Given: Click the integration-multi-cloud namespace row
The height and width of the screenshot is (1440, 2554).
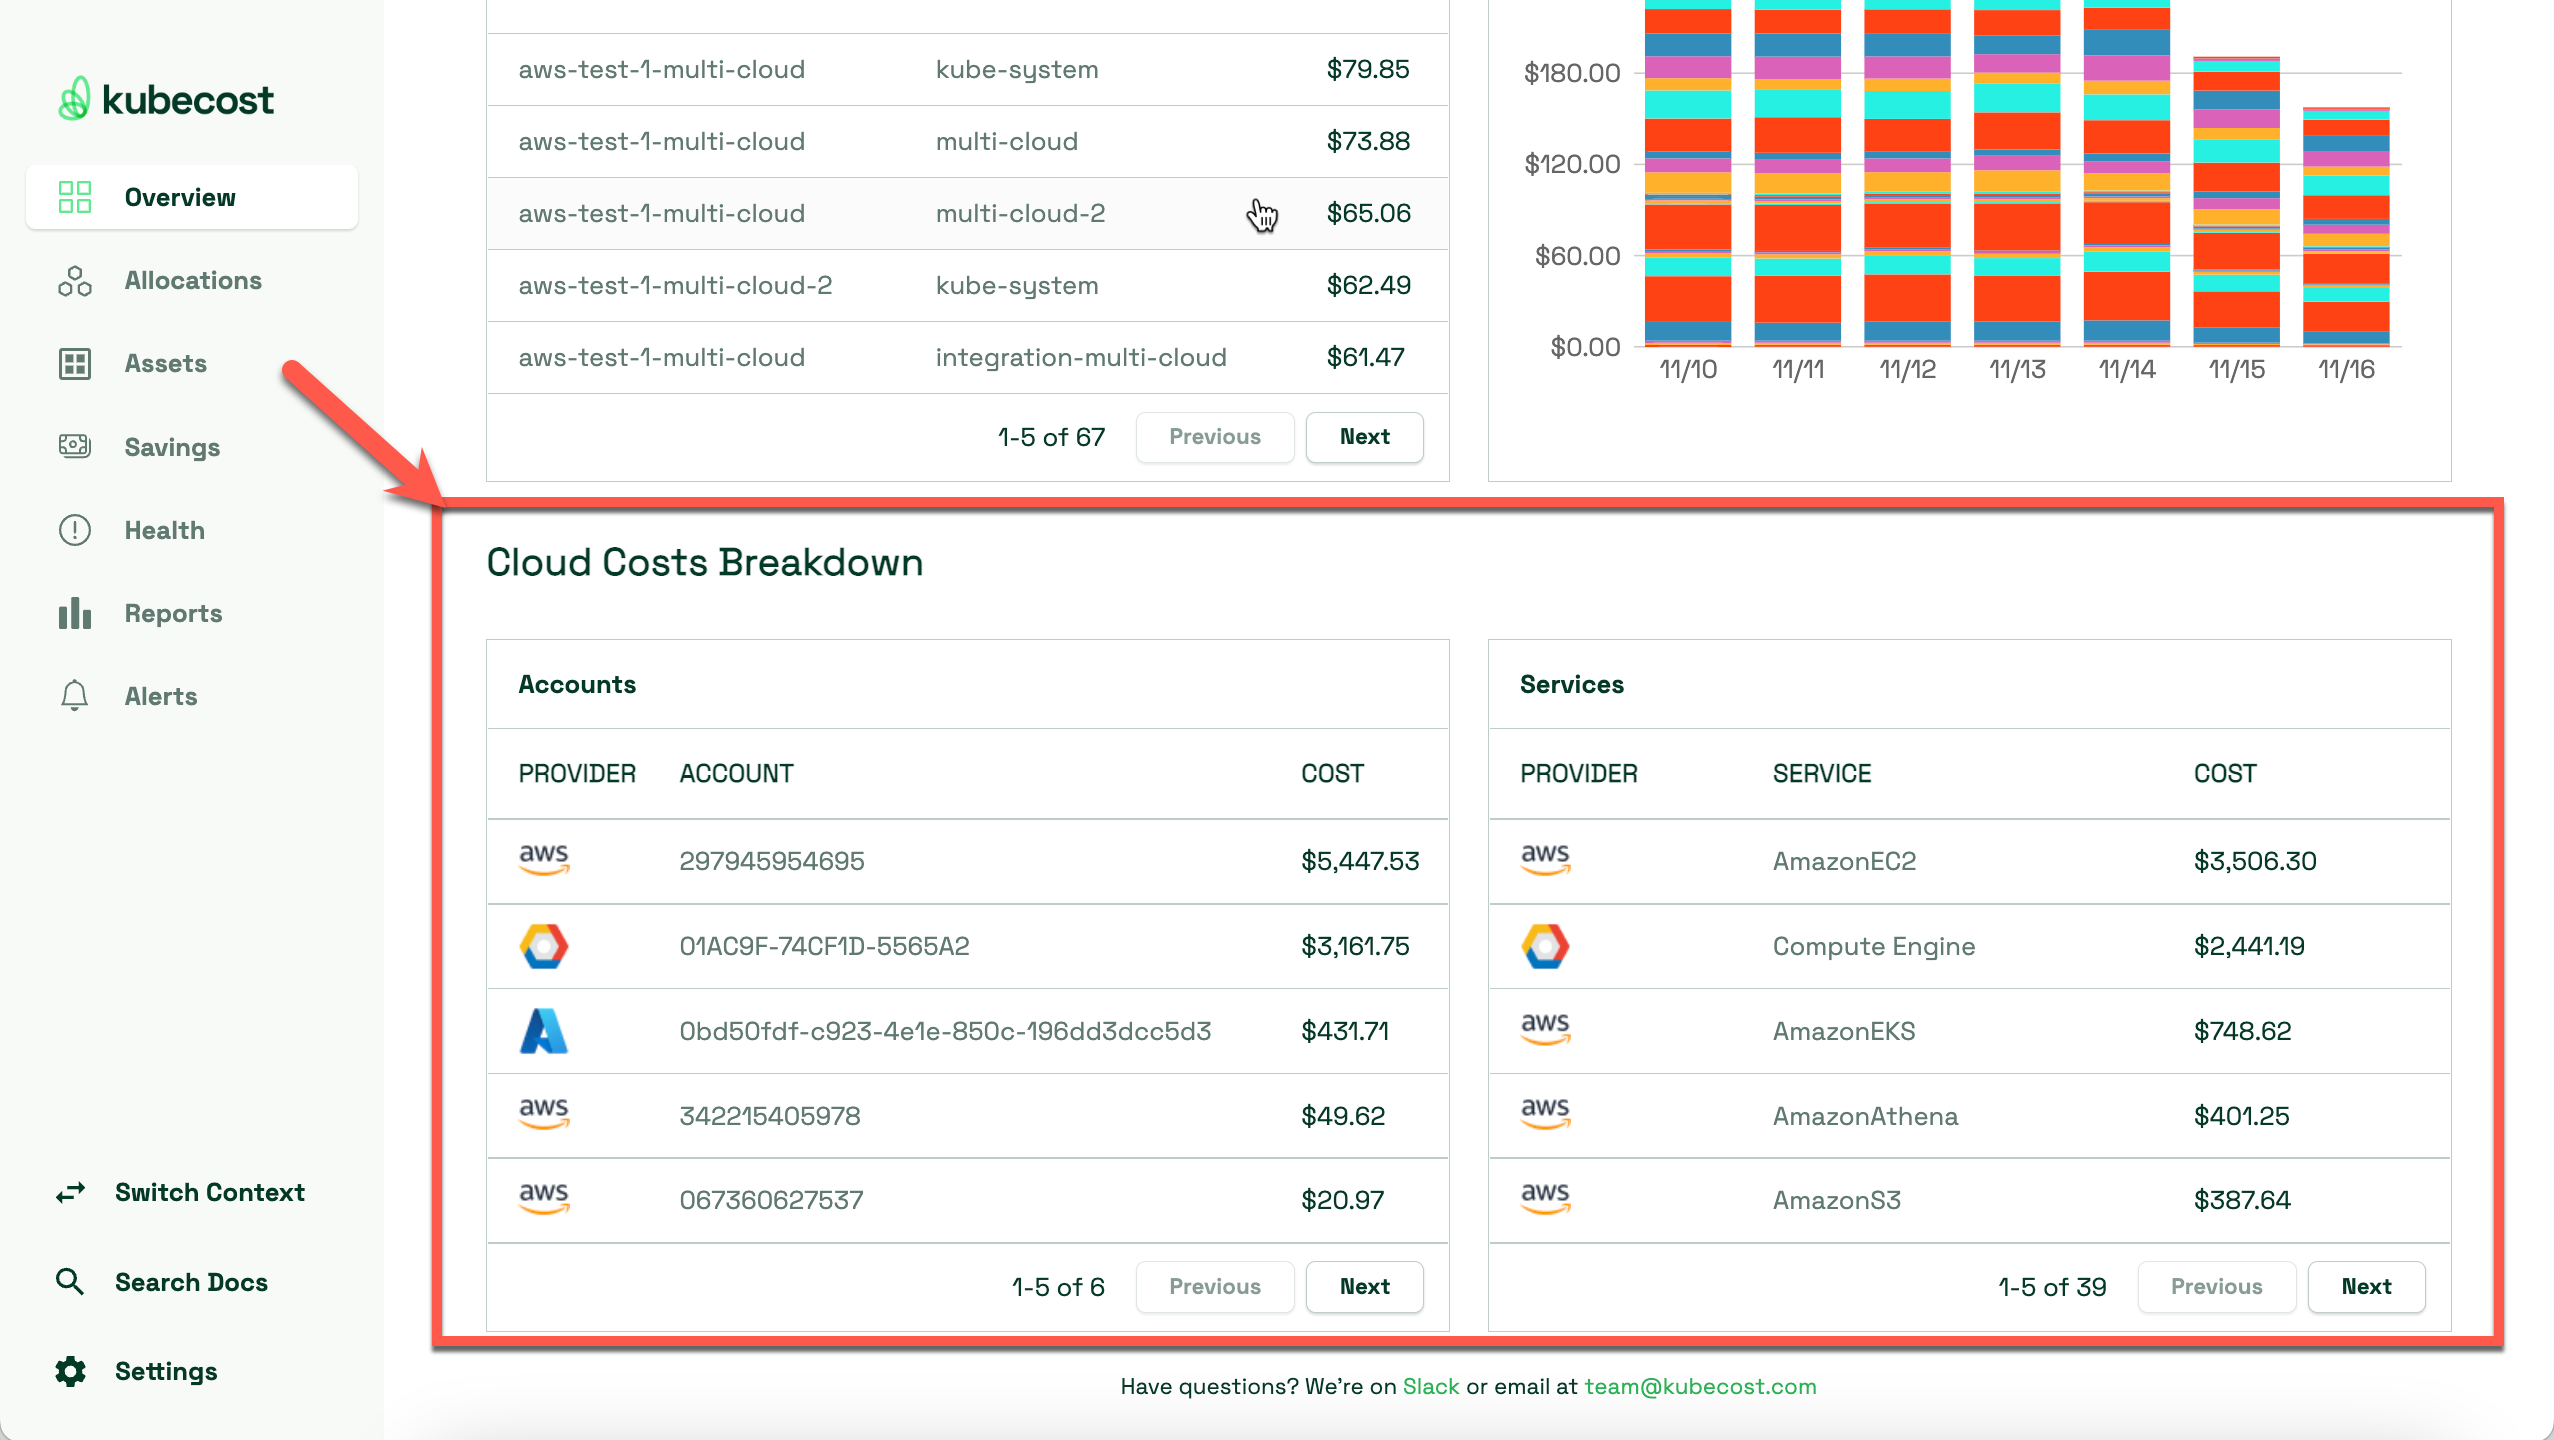Looking at the screenshot, I should pyautogui.click(x=968, y=357).
